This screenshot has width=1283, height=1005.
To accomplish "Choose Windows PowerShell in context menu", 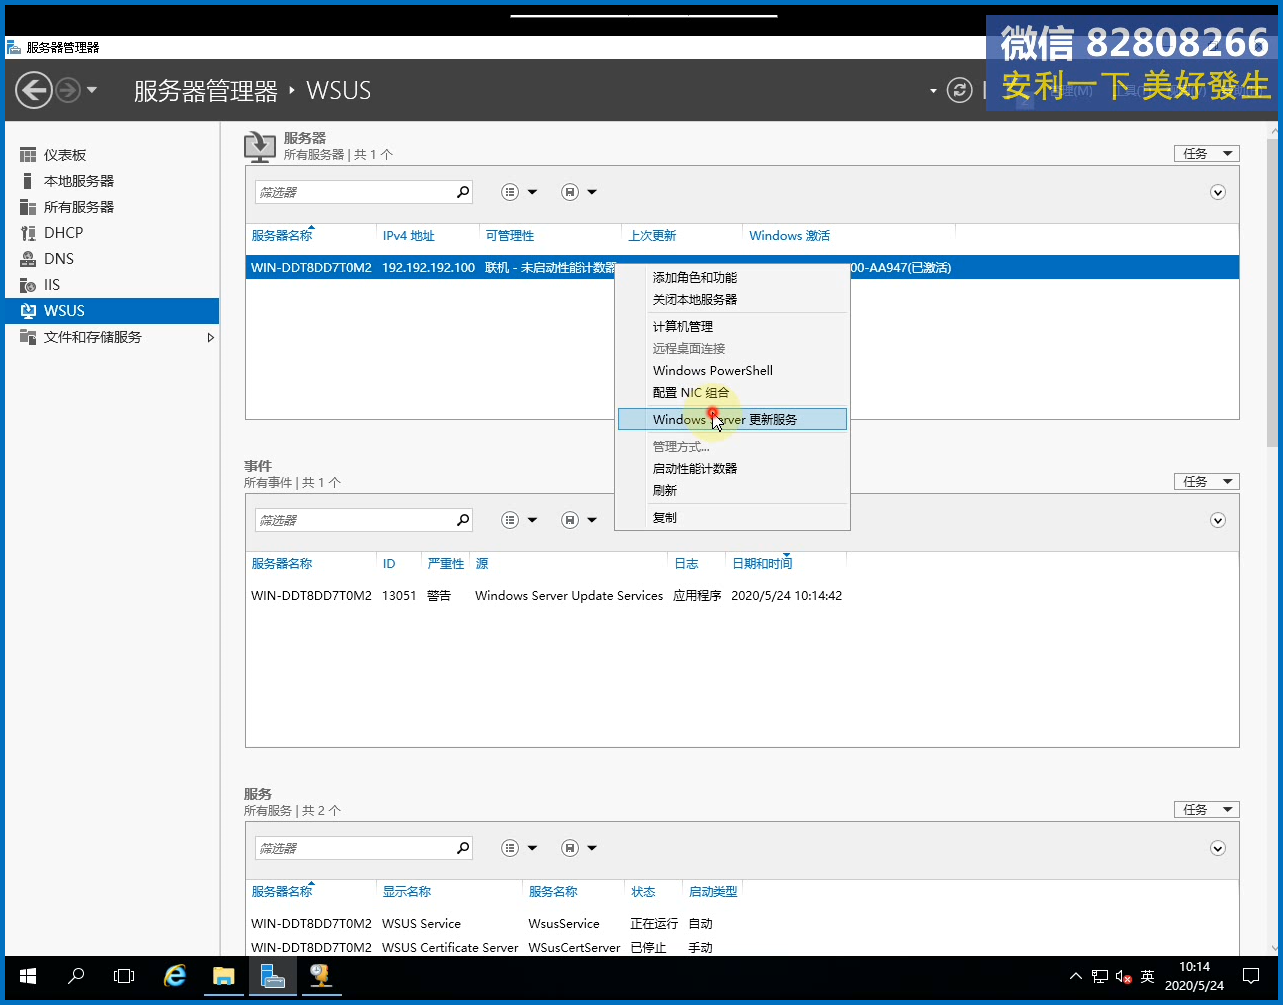I will (x=732, y=370).
